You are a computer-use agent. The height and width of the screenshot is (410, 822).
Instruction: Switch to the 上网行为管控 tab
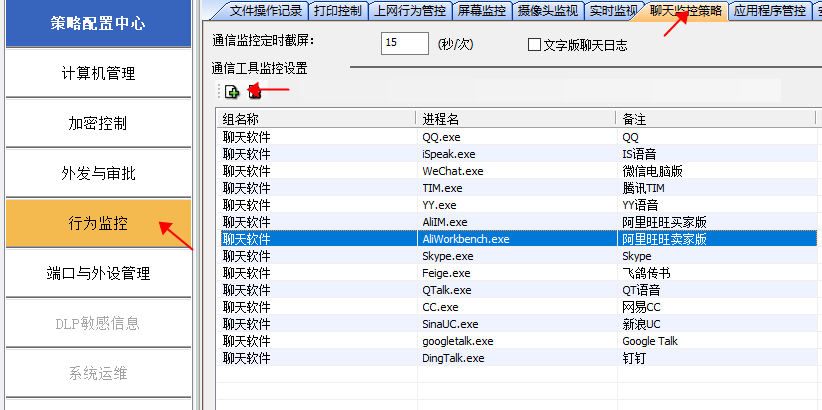(409, 11)
